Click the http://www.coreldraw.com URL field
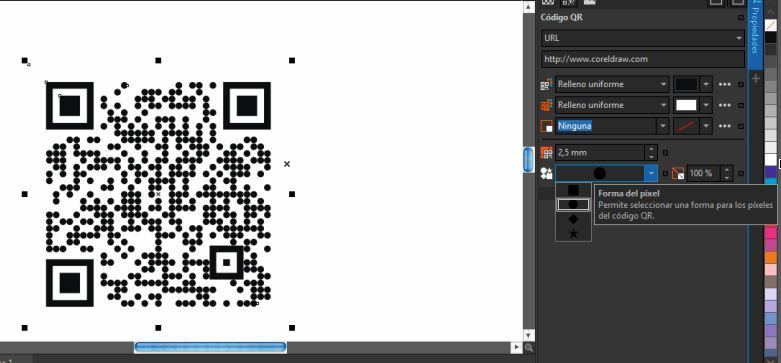Viewport: 781px width, 363px height. tap(643, 59)
